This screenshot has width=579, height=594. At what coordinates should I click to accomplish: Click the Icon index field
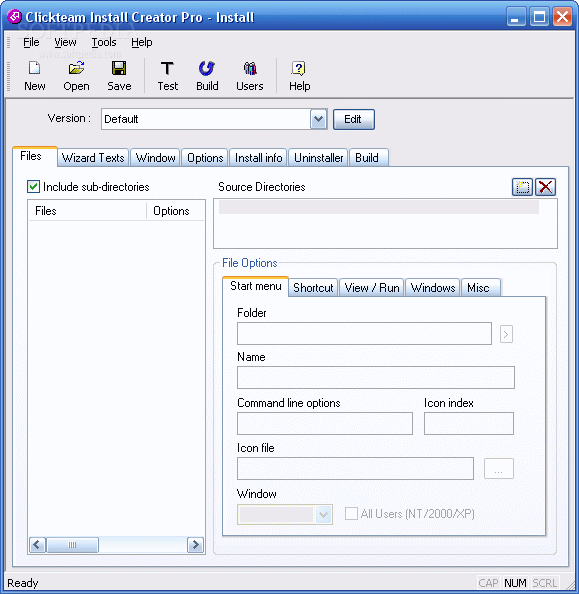(469, 423)
